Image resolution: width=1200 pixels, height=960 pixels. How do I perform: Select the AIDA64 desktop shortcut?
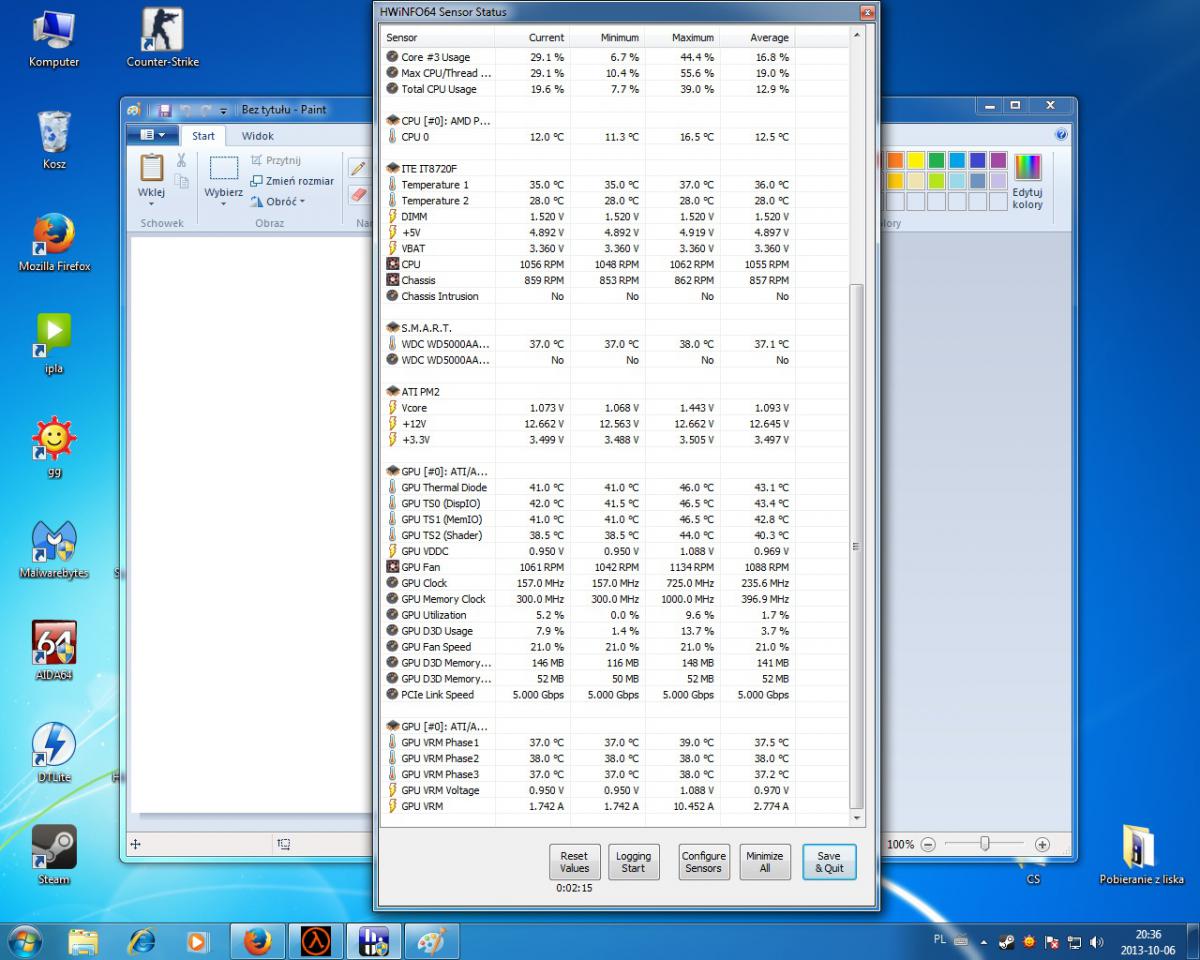(x=54, y=651)
